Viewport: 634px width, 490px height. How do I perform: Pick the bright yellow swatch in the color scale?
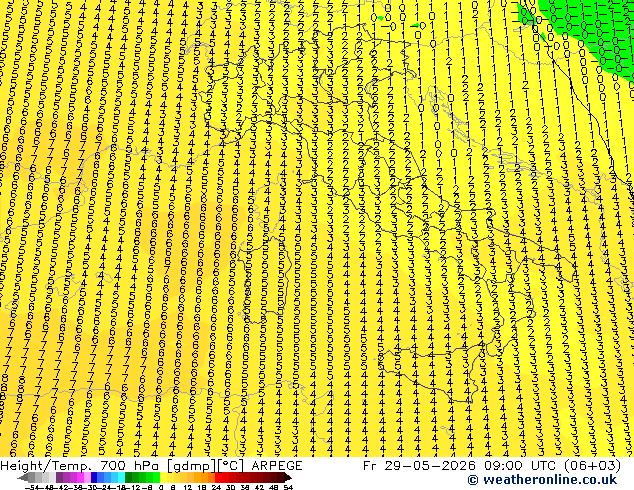click(163, 477)
